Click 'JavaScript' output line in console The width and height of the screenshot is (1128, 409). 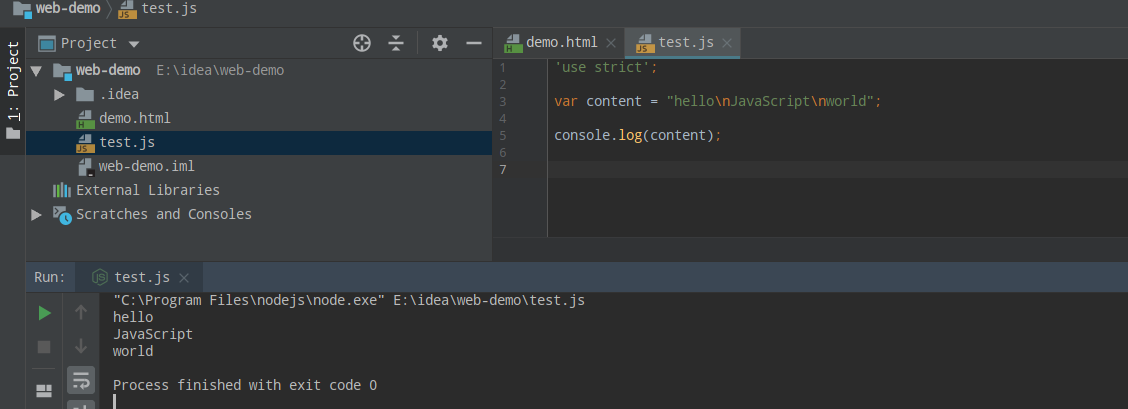(x=153, y=334)
